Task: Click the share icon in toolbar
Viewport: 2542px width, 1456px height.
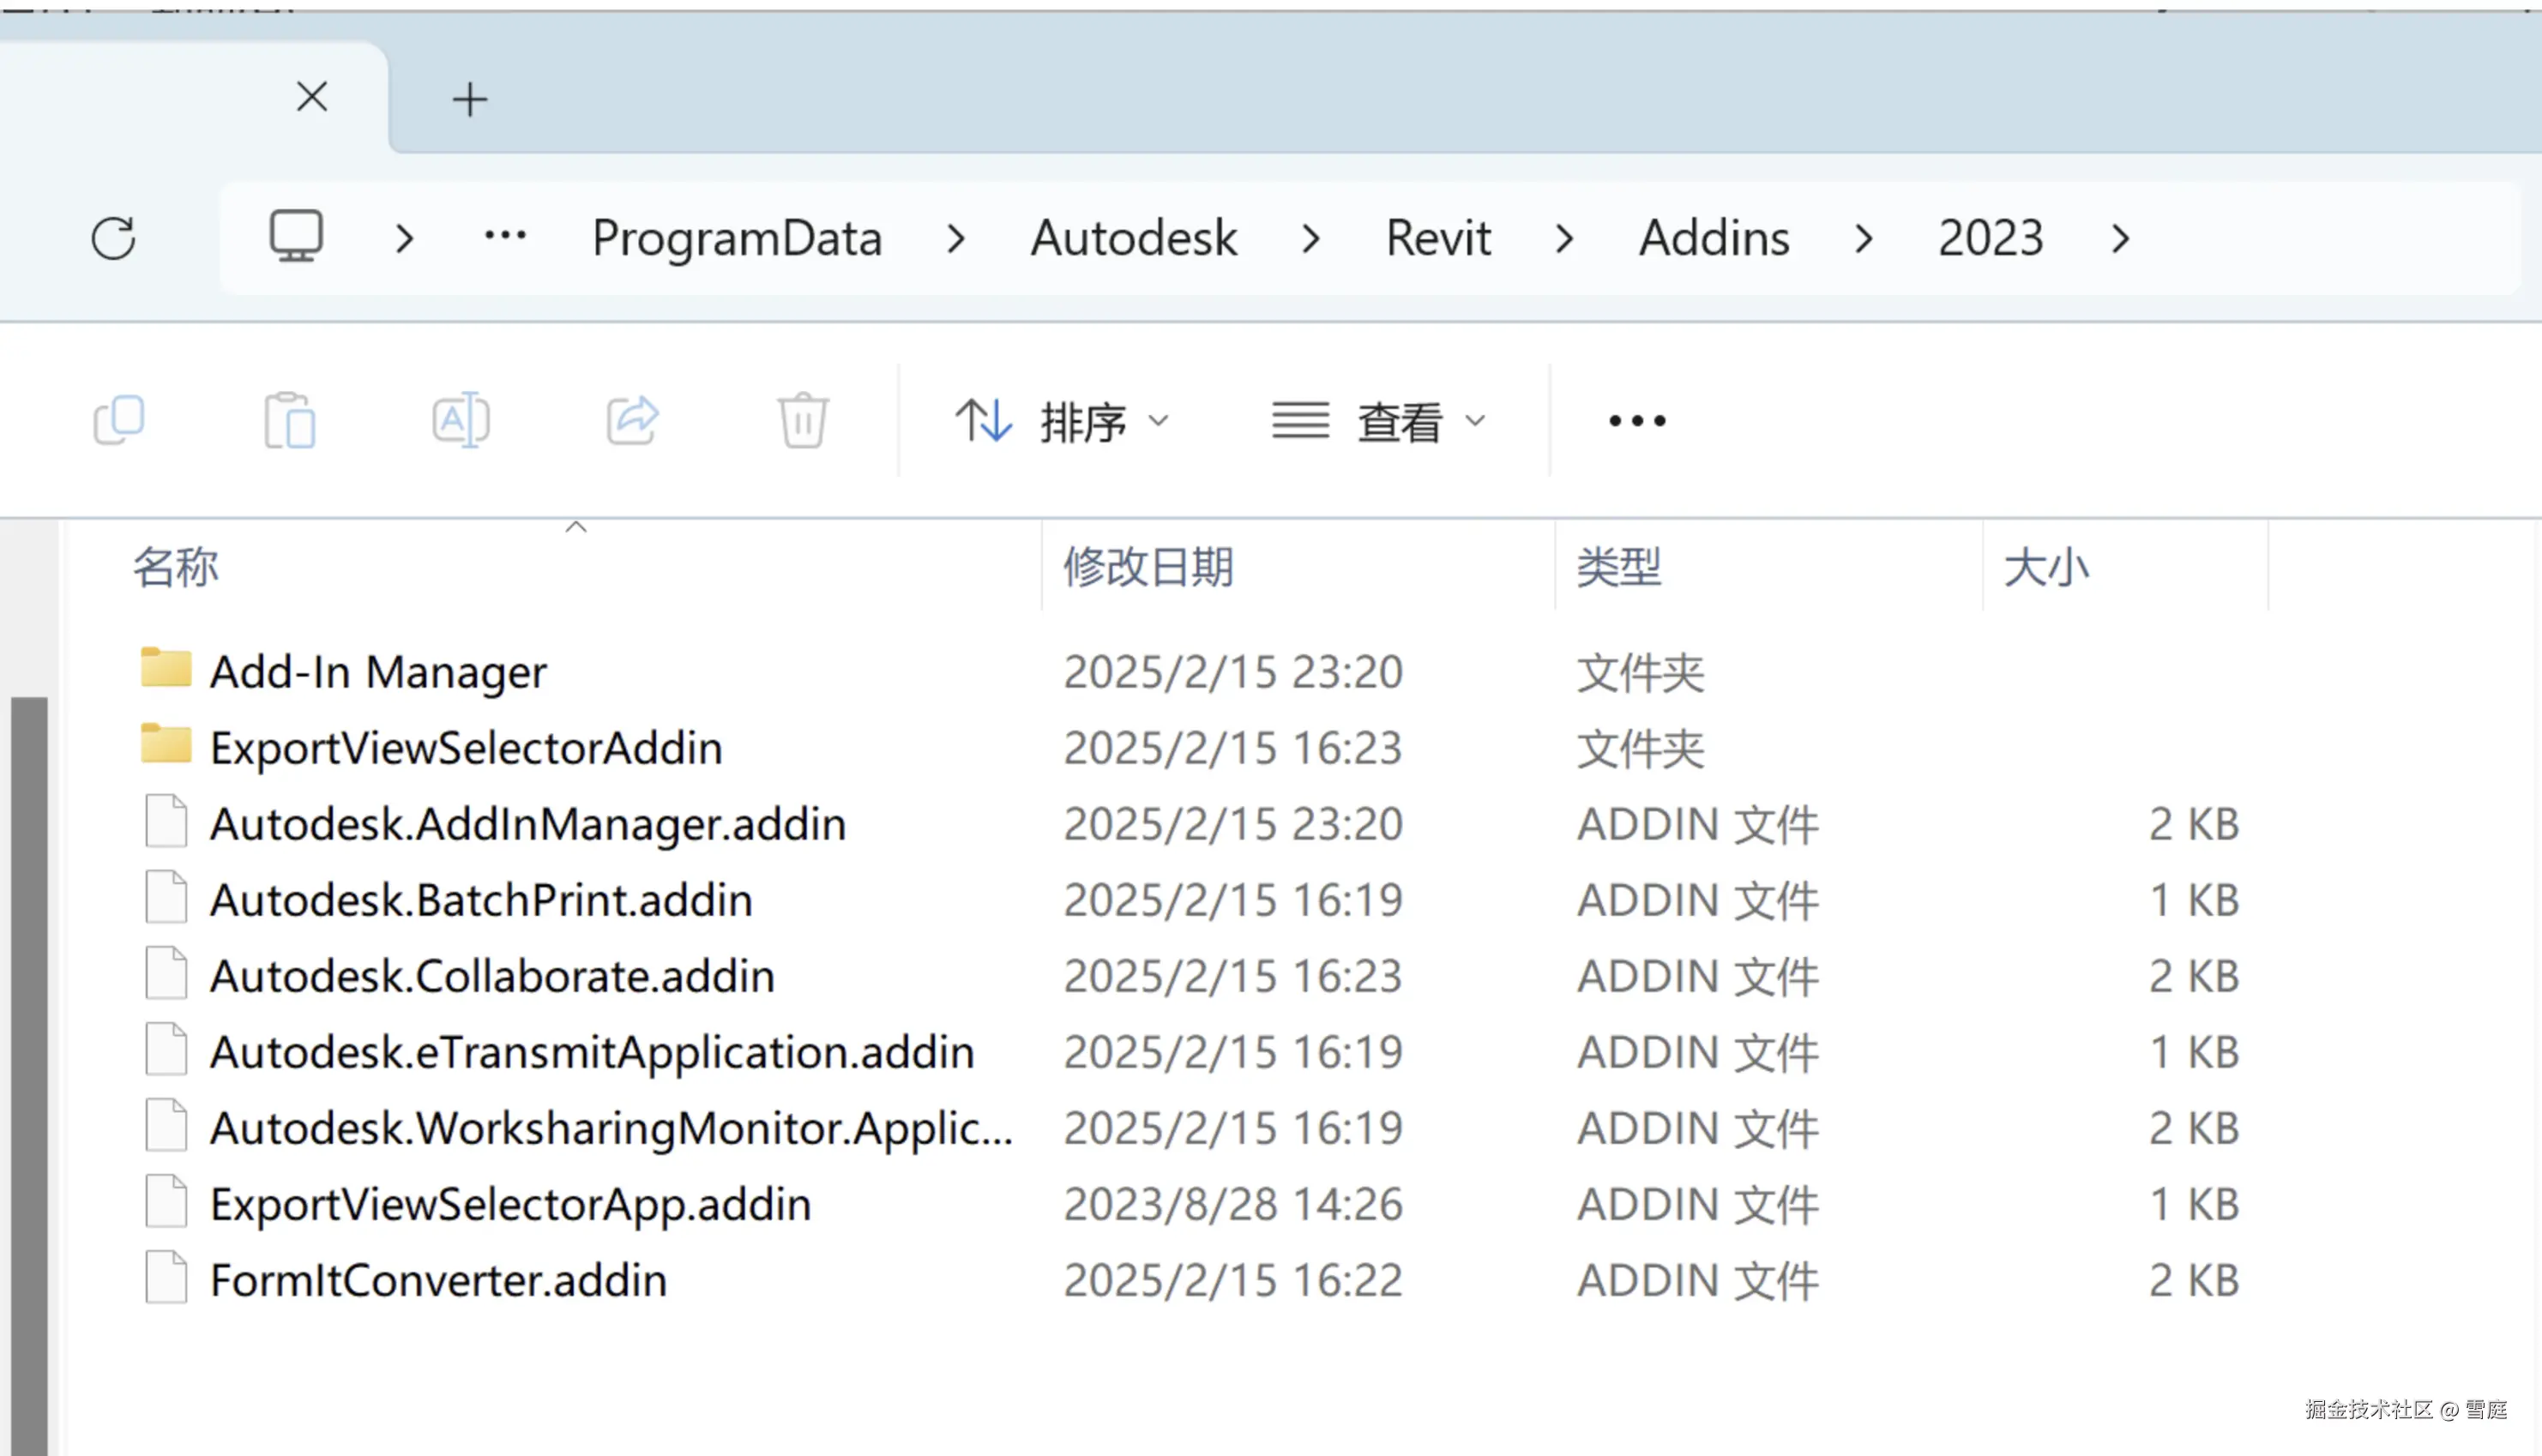Action: click(x=632, y=420)
